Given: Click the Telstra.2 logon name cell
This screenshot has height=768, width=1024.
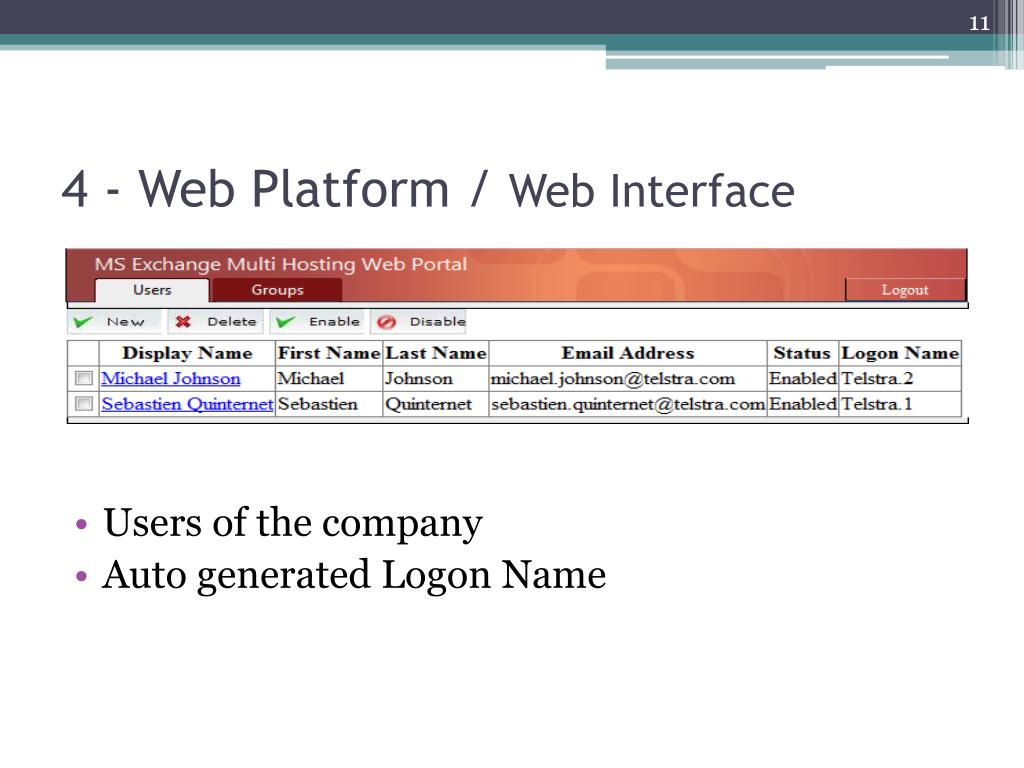Looking at the screenshot, I should 900,379.
